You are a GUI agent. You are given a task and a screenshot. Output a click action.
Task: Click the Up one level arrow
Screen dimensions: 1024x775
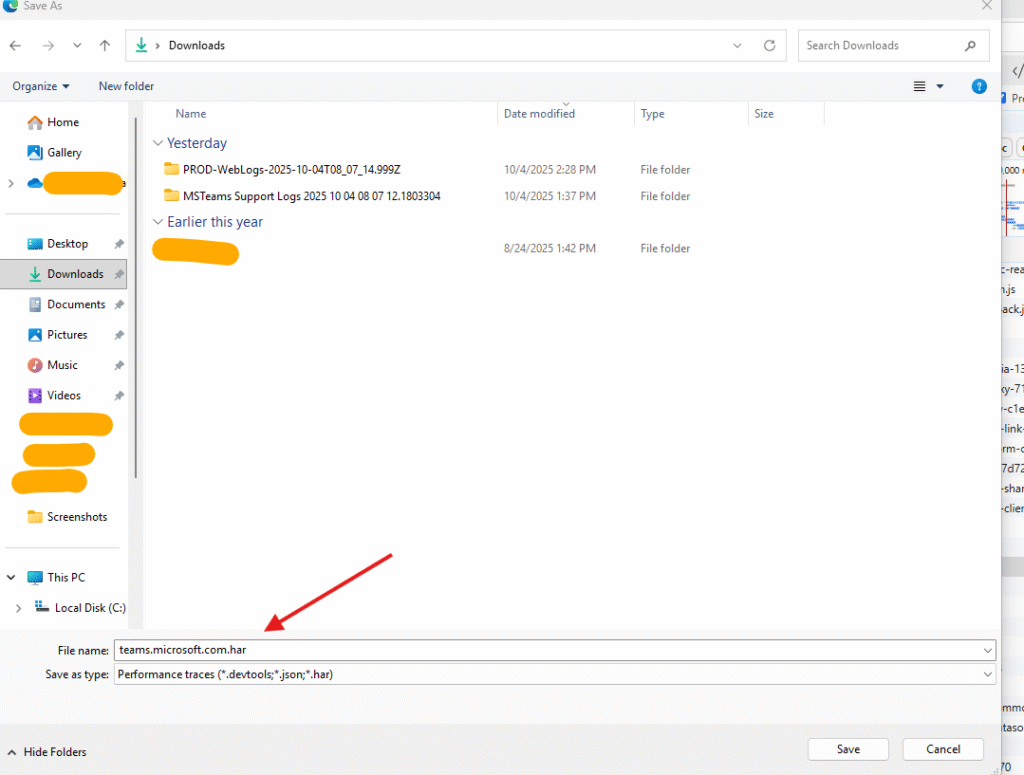105,45
